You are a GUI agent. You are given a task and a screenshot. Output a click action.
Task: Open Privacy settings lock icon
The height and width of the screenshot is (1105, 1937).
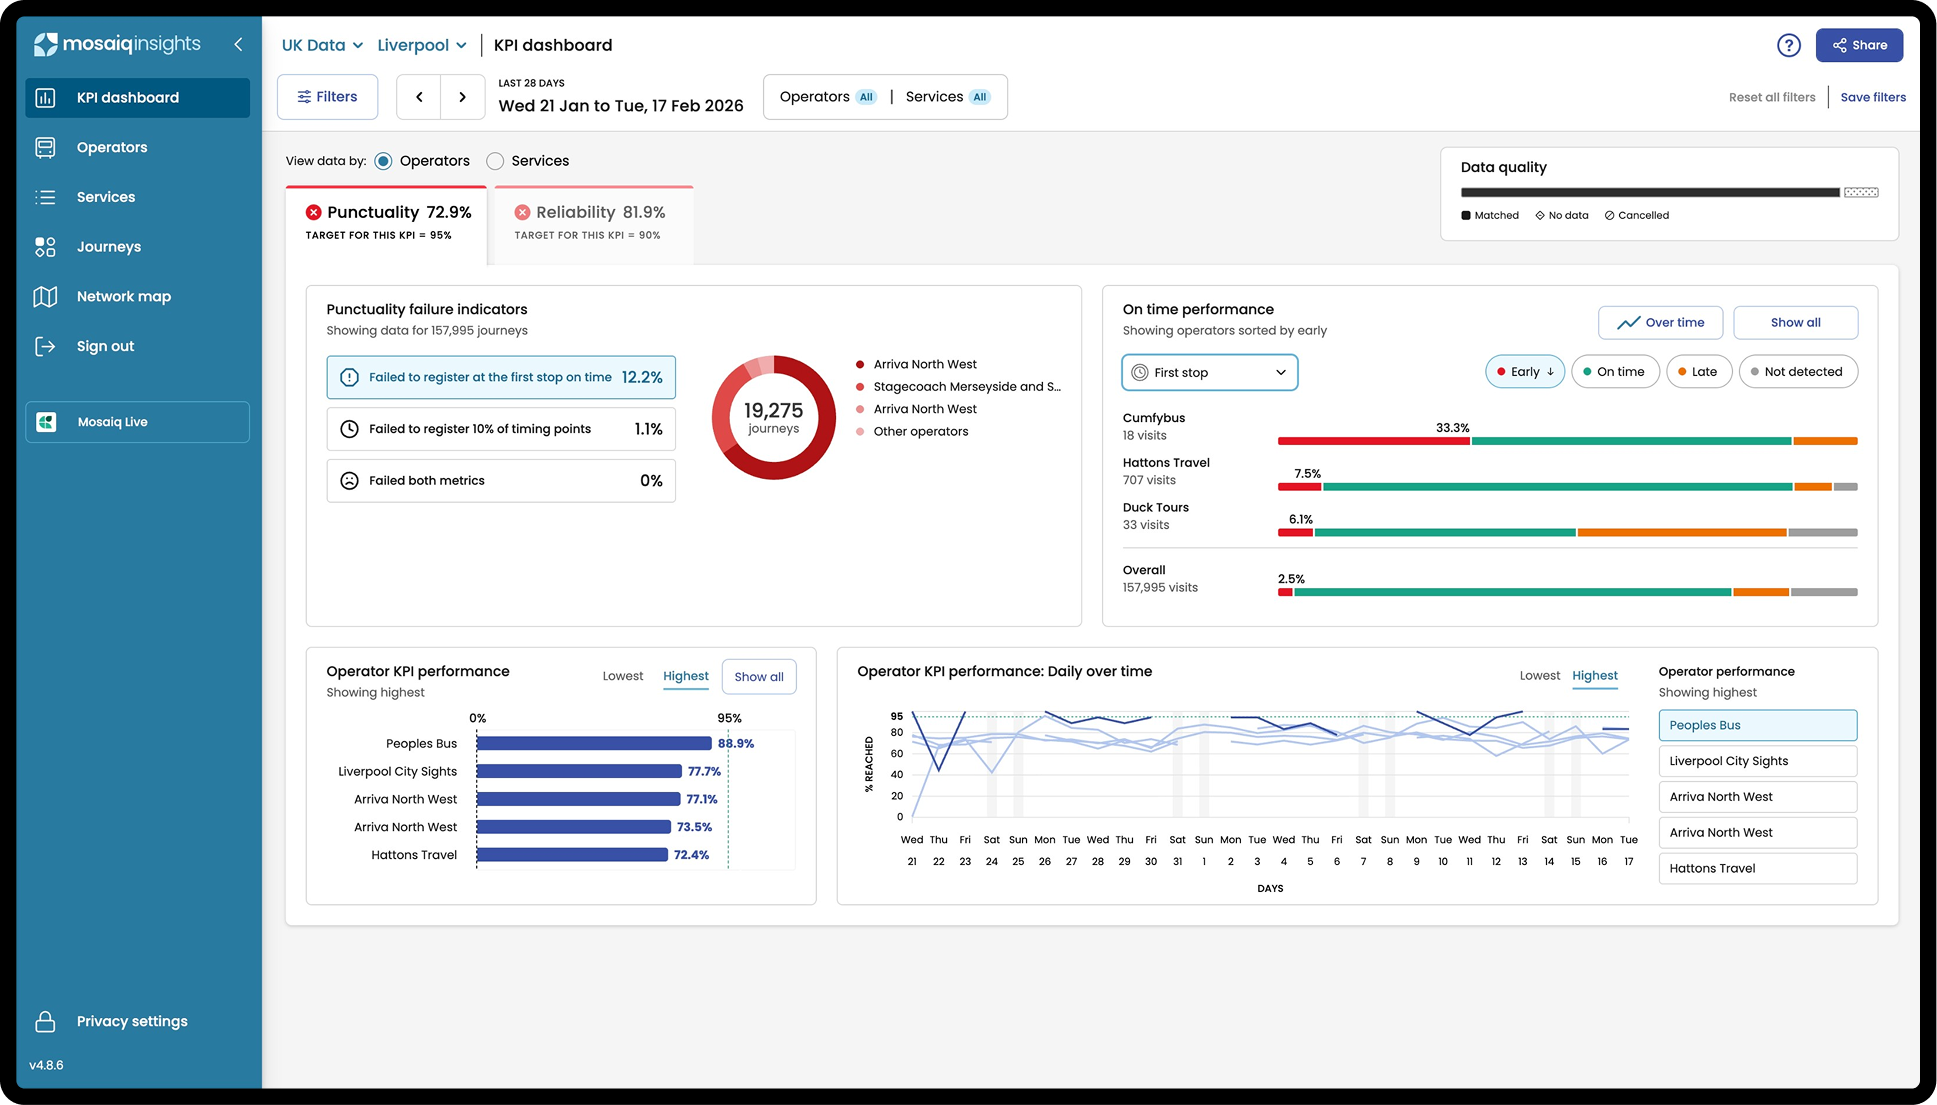coord(45,1021)
